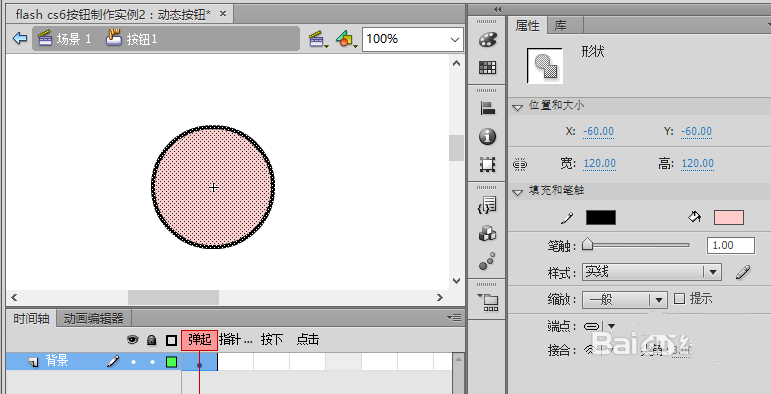Switch to the 库 library tab
The height and width of the screenshot is (394, 771).
coord(560,26)
